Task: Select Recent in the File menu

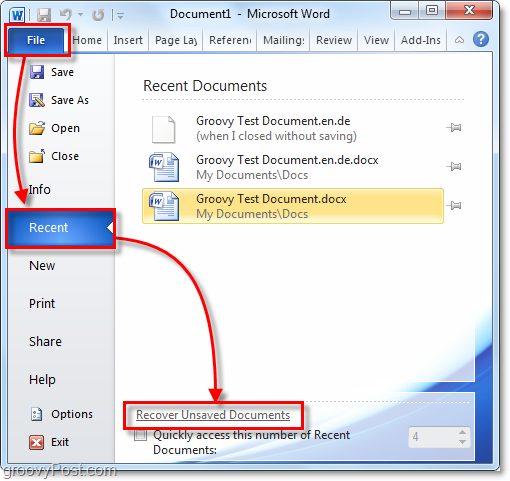Action: 60,228
